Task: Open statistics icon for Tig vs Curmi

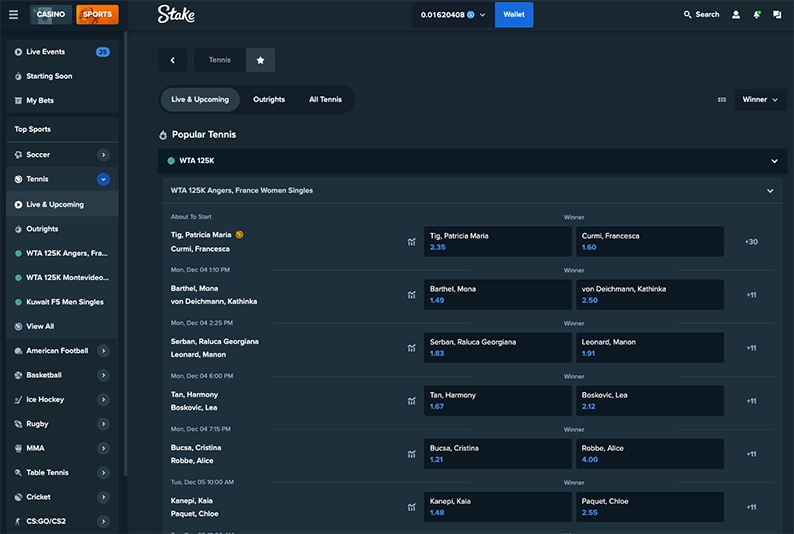Action: click(411, 242)
